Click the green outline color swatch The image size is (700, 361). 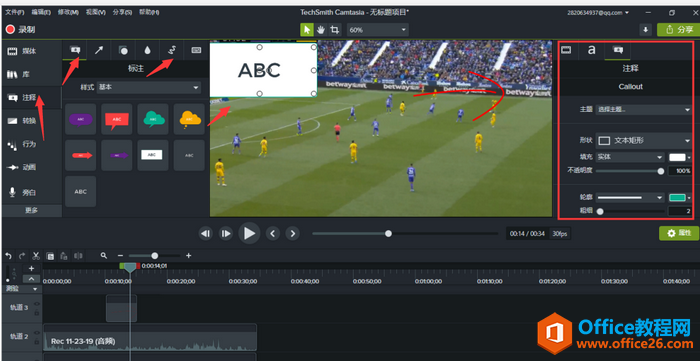click(677, 197)
